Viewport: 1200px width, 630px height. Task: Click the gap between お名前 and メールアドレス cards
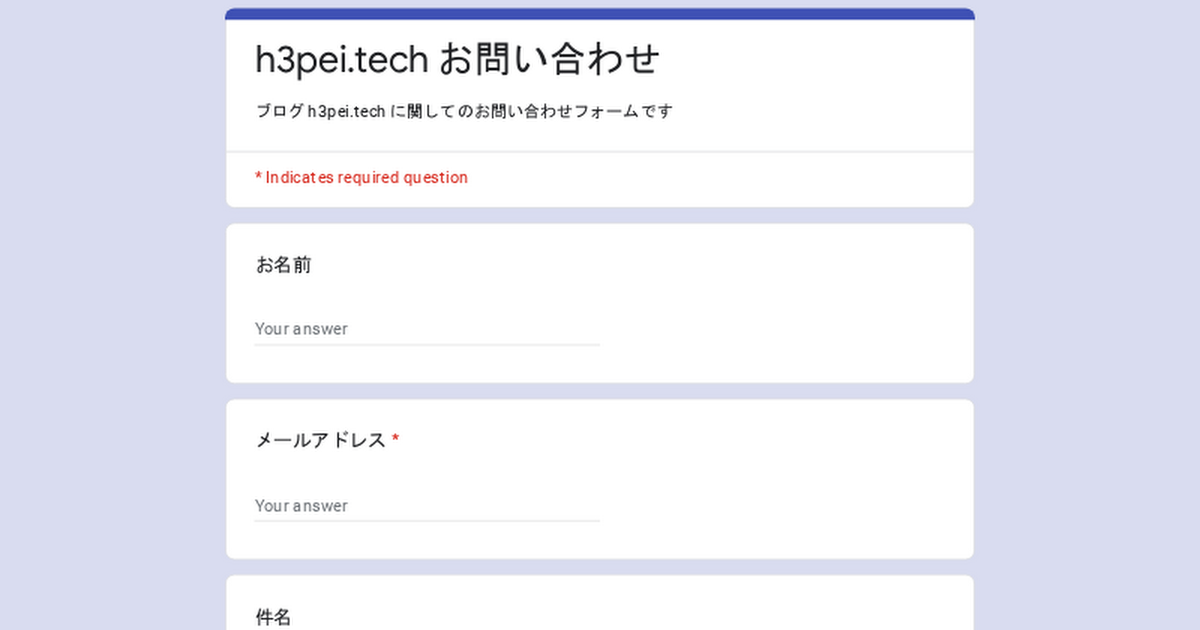pyautogui.click(x=600, y=391)
